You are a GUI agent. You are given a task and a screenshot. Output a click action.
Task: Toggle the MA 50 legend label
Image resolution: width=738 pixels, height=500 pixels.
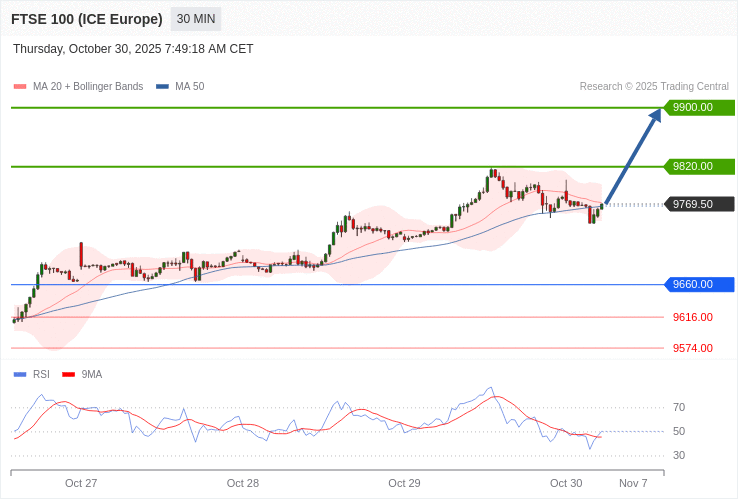[x=189, y=87]
